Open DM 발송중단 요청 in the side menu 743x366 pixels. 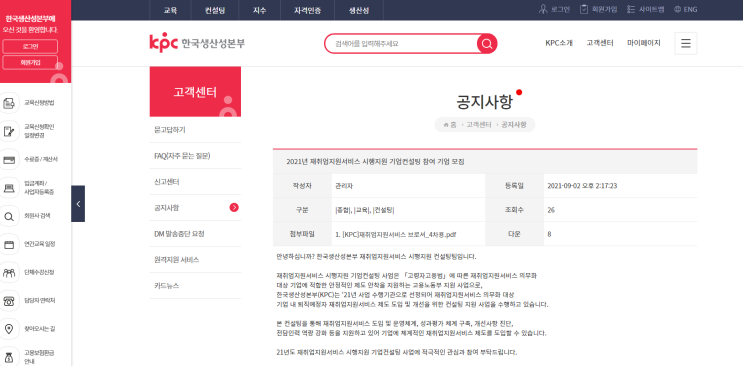tap(195, 234)
